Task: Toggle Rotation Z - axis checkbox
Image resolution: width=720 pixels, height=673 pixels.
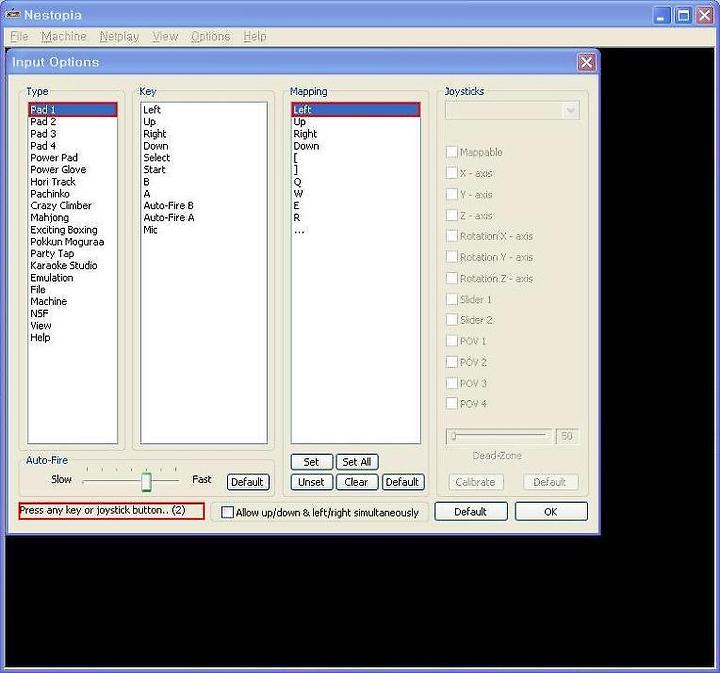Action: click(452, 278)
